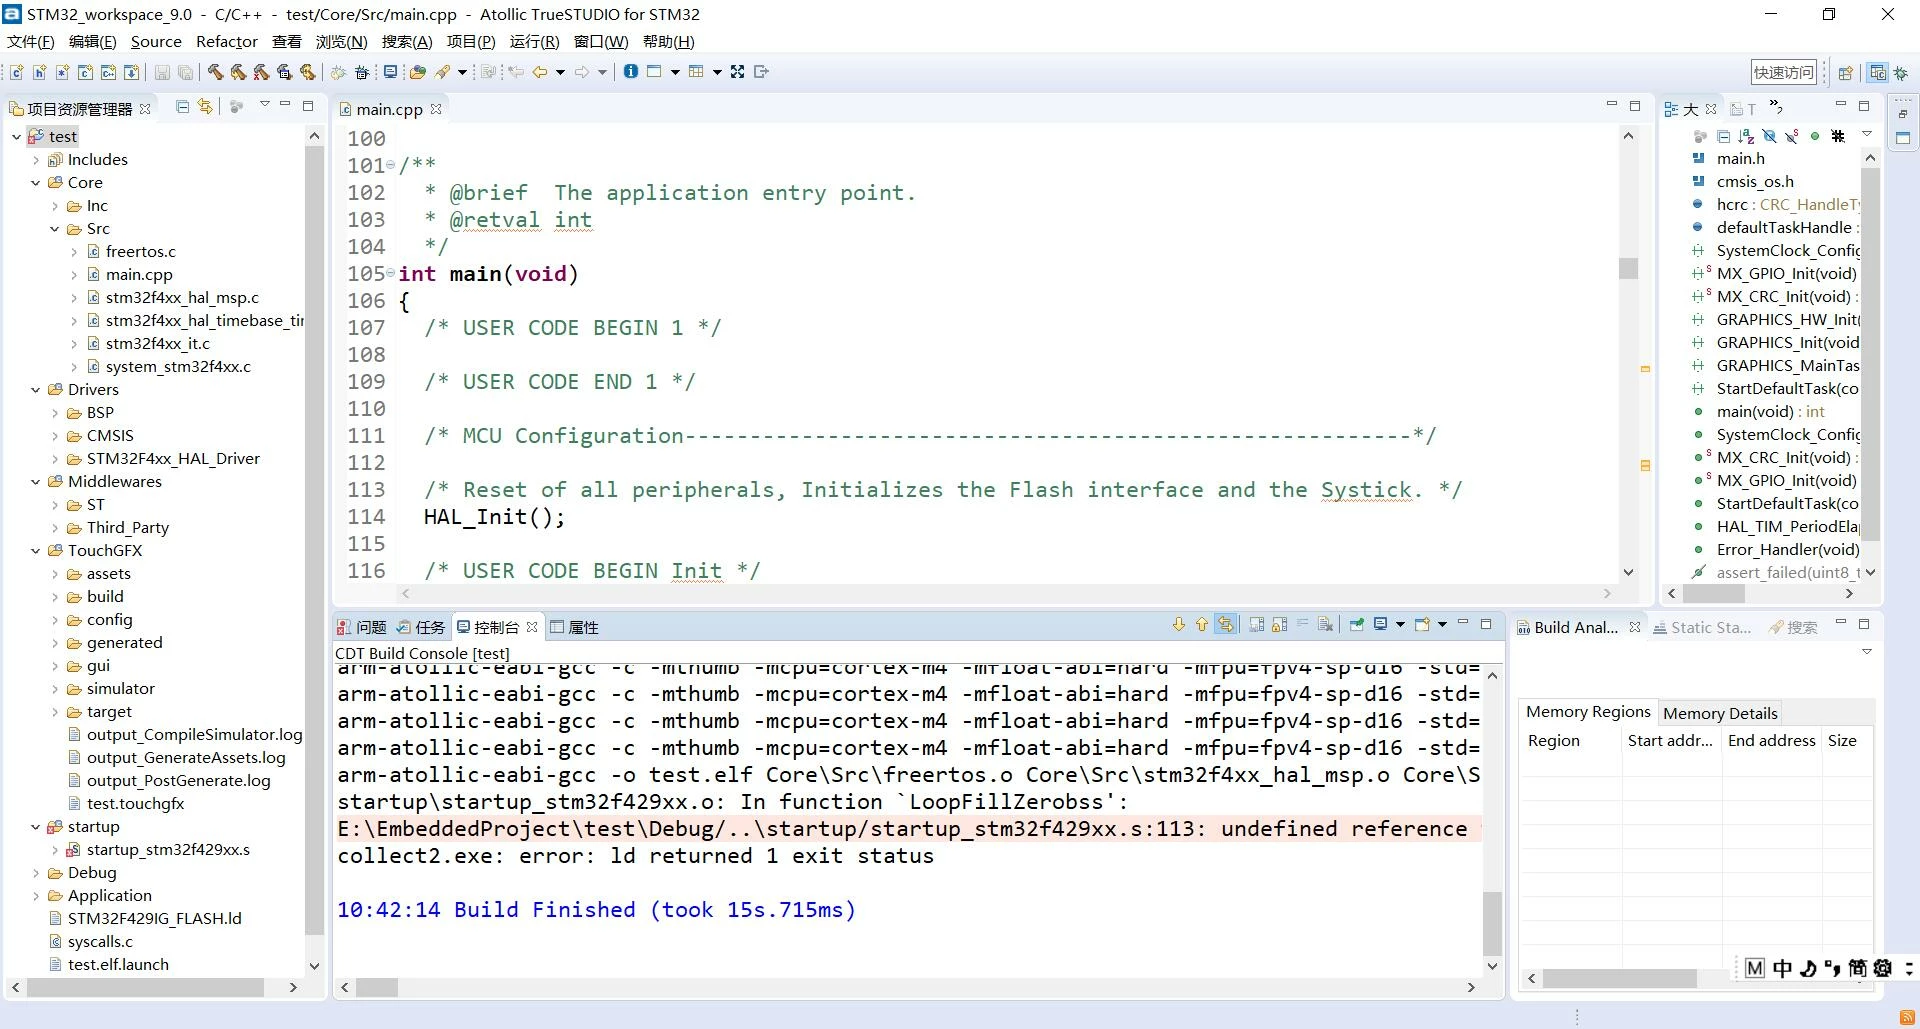Click the editor vertical scrollbar thumb
Viewport: 1920px width, 1029px height.
[1629, 268]
